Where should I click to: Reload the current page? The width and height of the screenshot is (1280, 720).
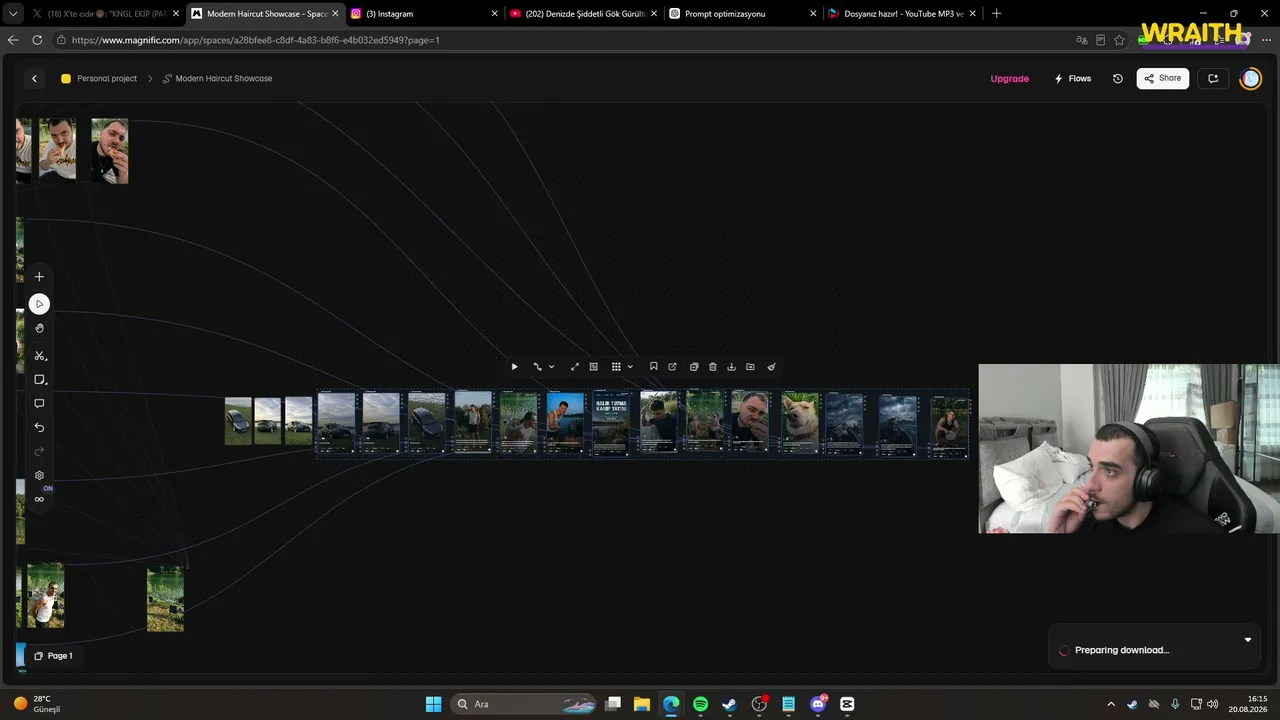point(37,40)
